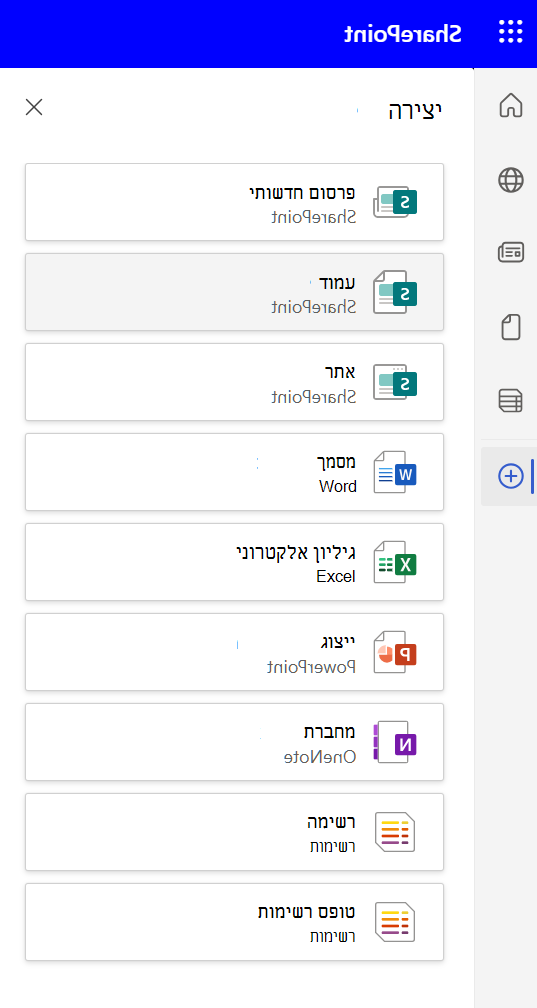Close the יצירה panel
Image resolution: width=537 pixels, height=1008 pixels.
click(x=33, y=107)
